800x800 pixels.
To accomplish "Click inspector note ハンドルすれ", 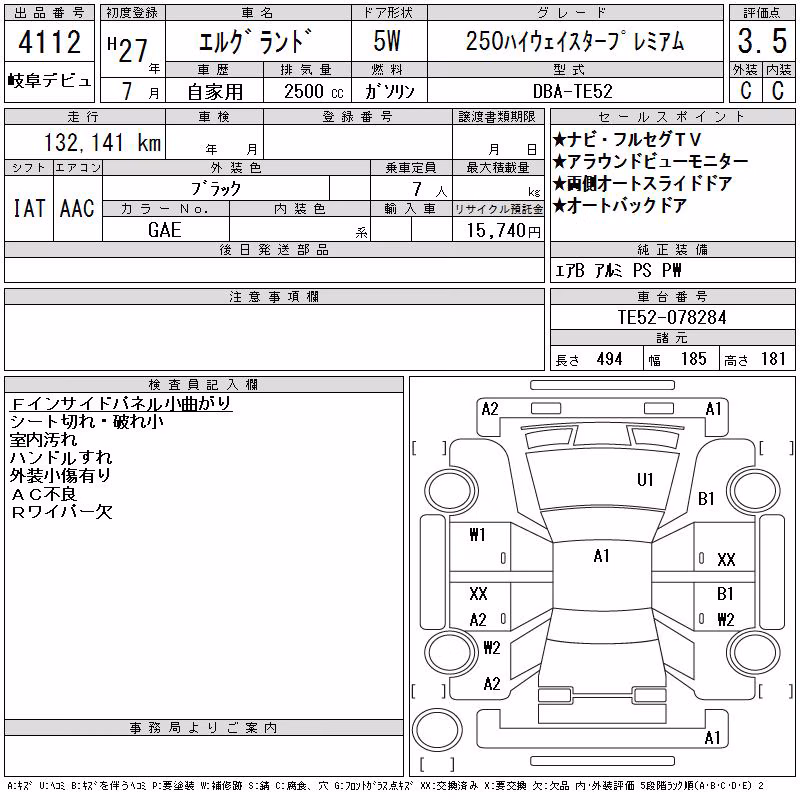I will (x=61, y=458).
